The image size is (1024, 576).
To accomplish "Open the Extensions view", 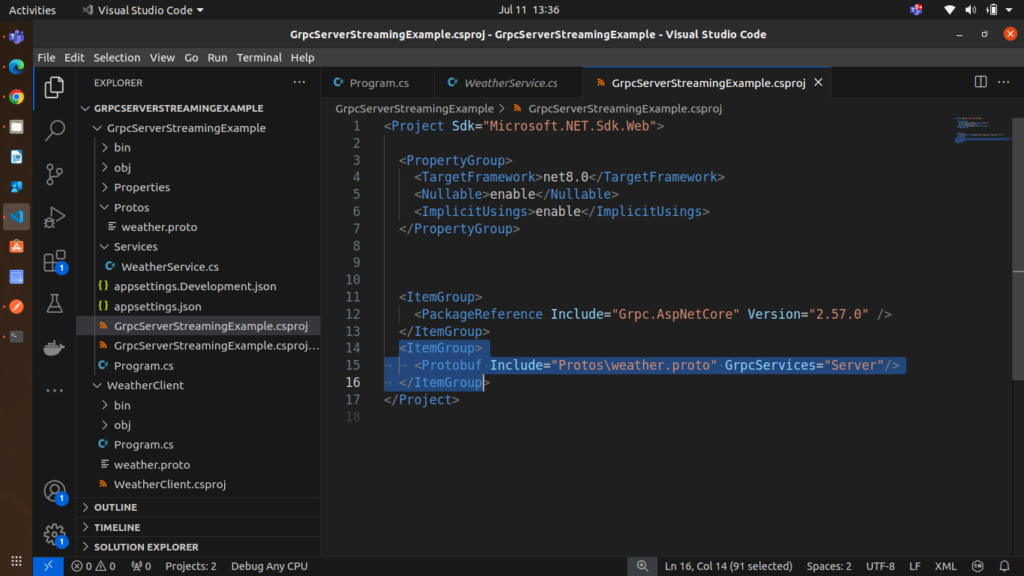I will pyautogui.click(x=55, y=261).
